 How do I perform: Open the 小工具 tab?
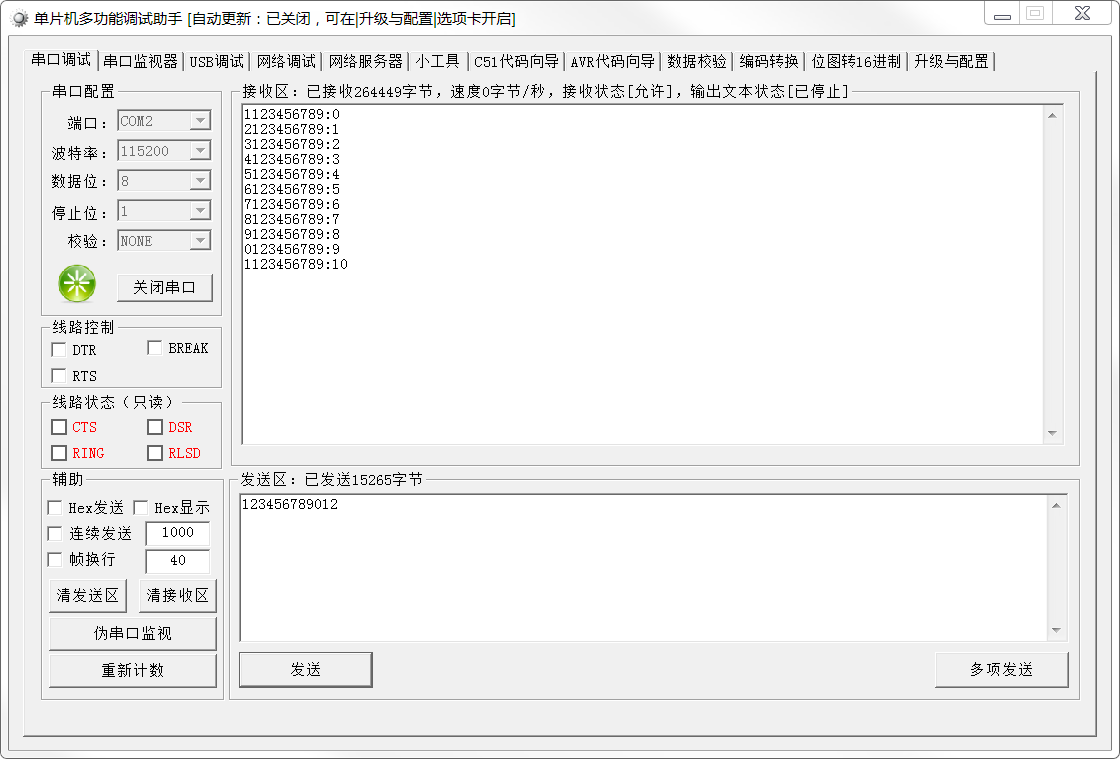(437, 61)
